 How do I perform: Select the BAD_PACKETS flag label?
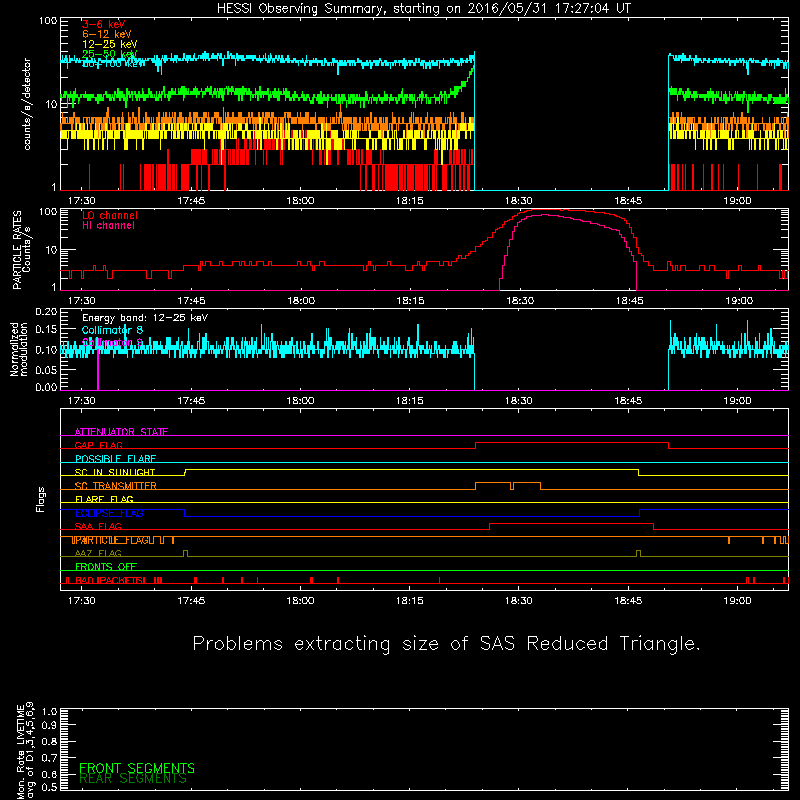click(x=110, y=580)
